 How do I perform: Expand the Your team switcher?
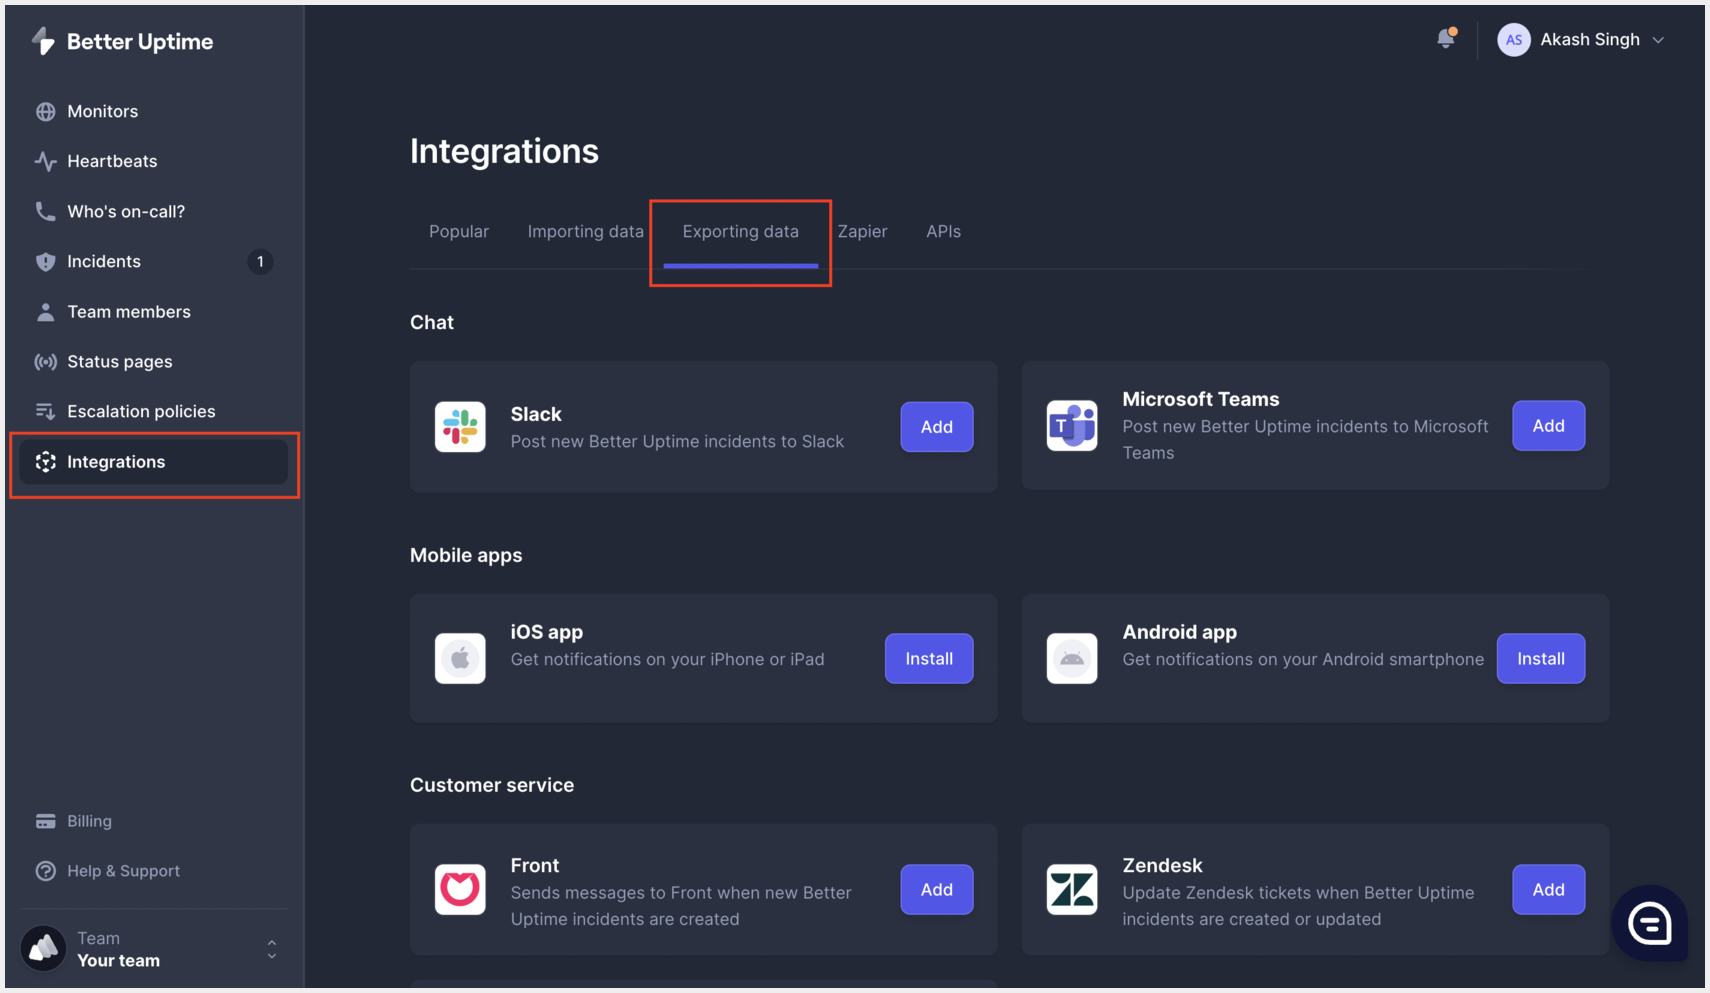271,948
